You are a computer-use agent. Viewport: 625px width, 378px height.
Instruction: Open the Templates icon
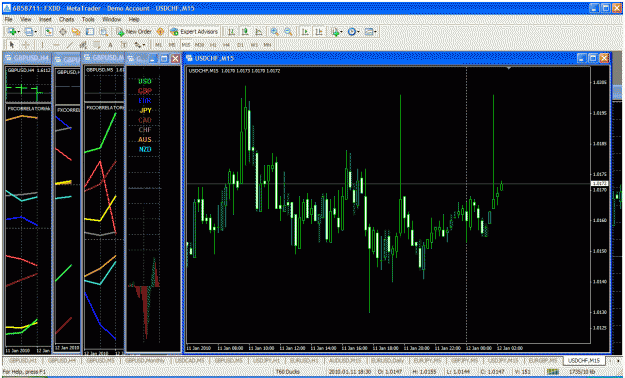click(369, 32)
